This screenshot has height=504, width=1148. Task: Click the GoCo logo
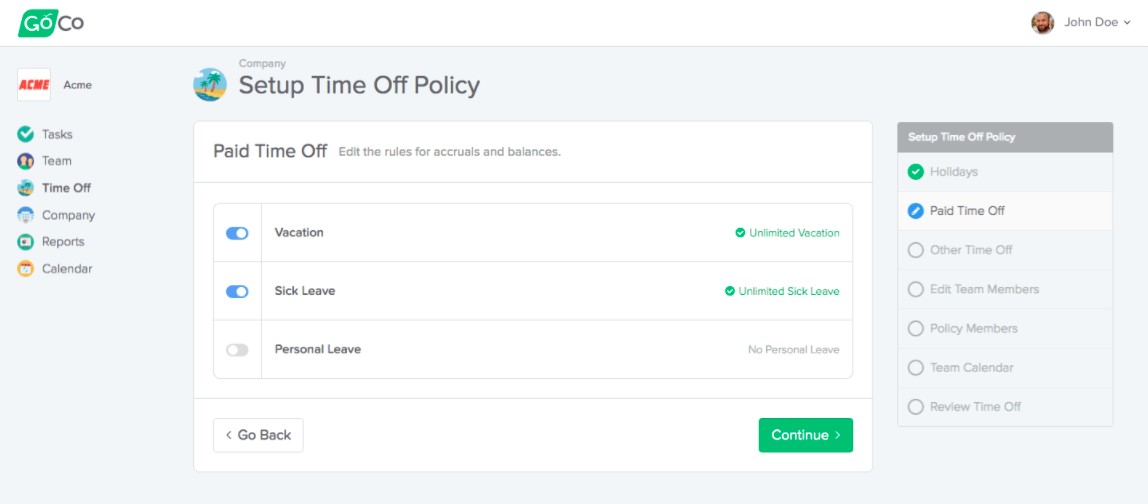pos(51,22)
